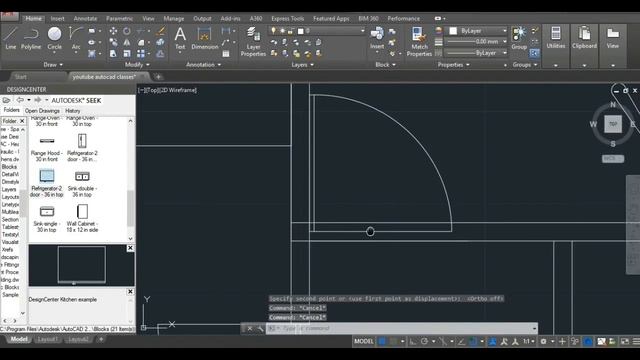Select the Line tool
This screenshot has width=640, height=360.
11,38
